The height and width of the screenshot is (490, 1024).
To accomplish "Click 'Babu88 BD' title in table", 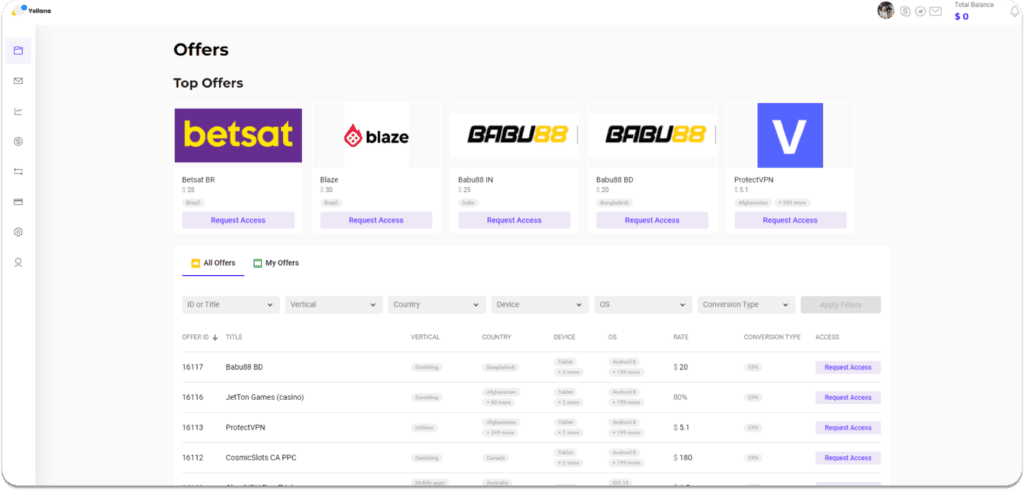I will 244,367.
